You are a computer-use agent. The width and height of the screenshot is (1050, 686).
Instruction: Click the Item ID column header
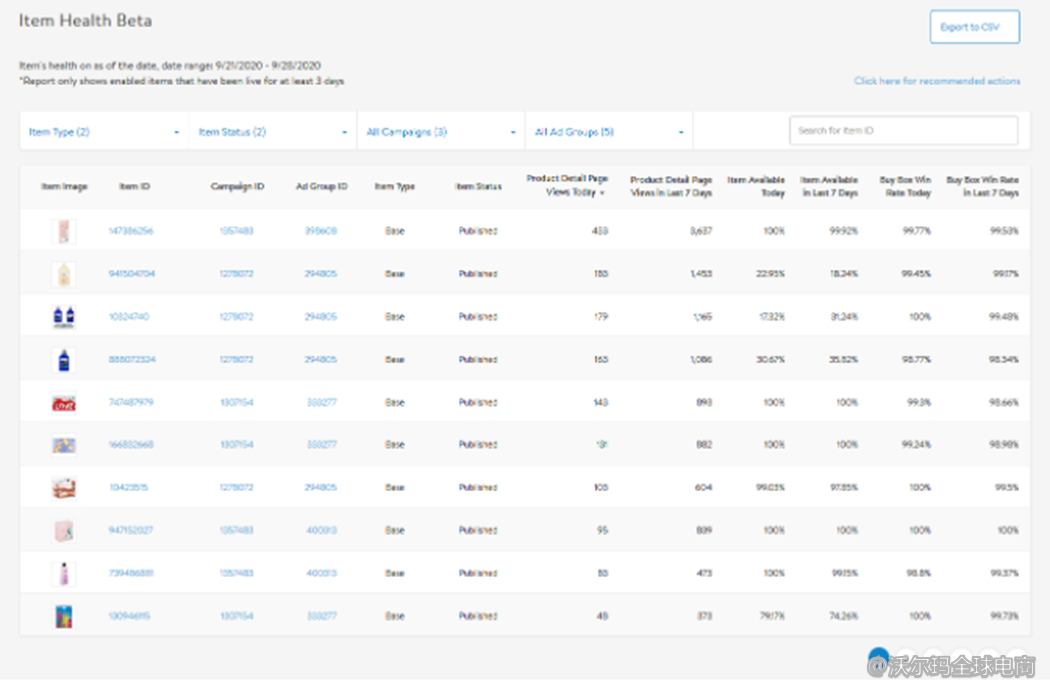tap(135, 187)
